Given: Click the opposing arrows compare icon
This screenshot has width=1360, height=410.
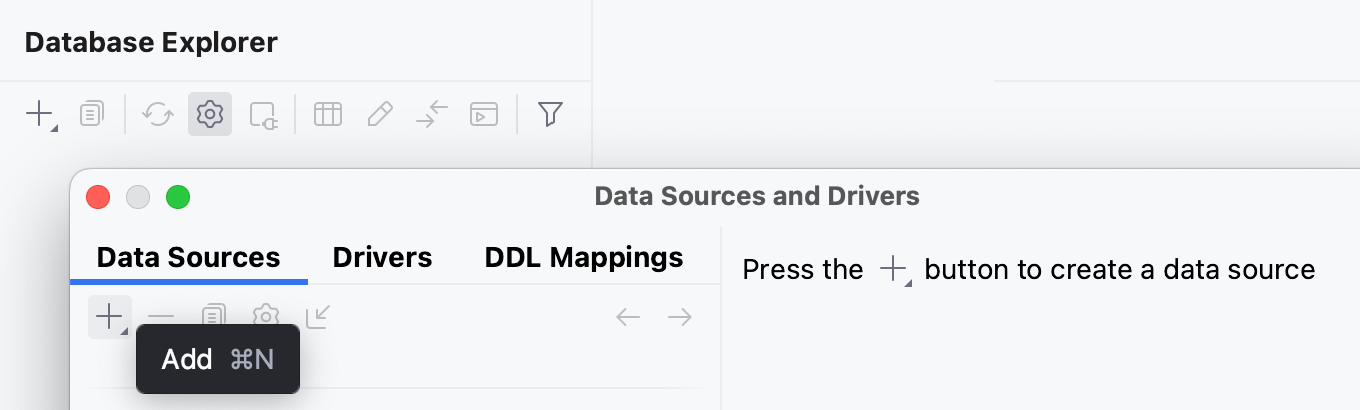Looking at the screenshot, I should [432, 115].
